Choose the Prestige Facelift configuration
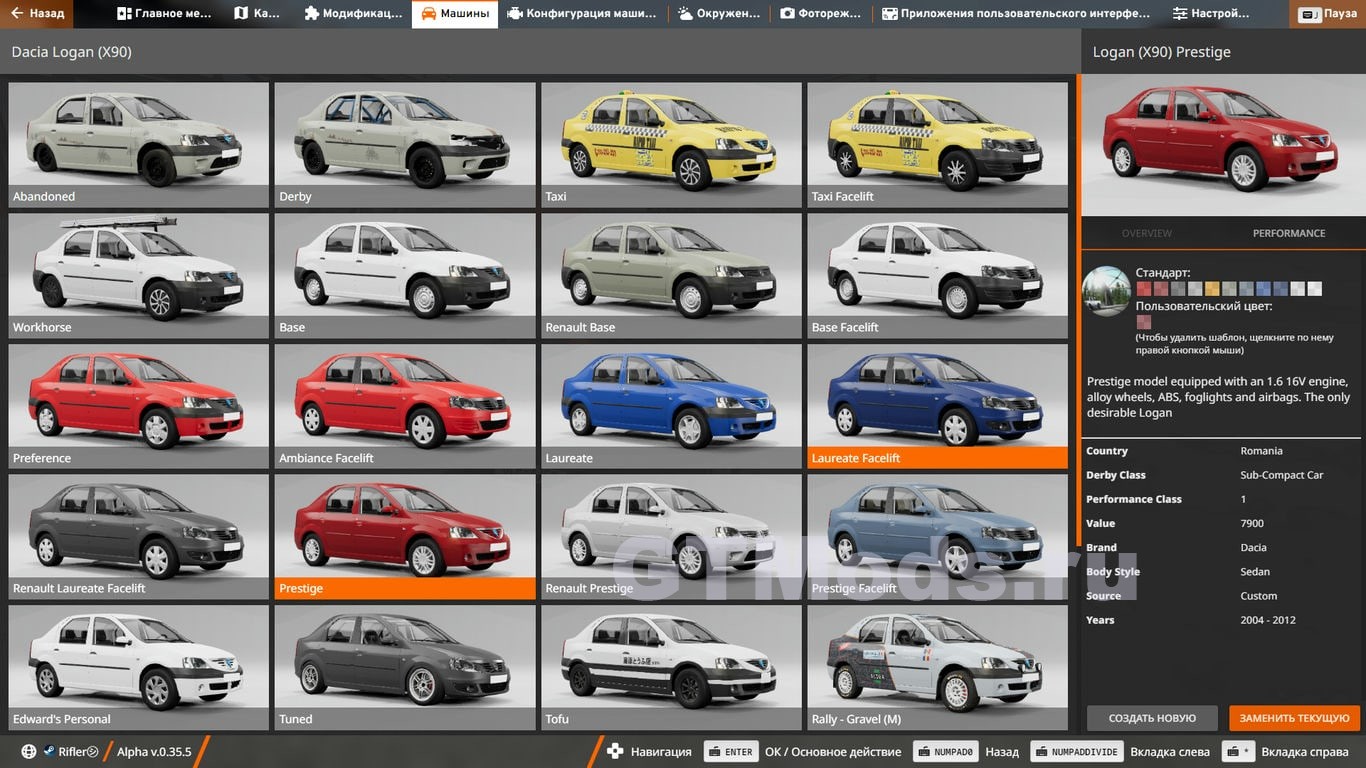 pos(937,536)
